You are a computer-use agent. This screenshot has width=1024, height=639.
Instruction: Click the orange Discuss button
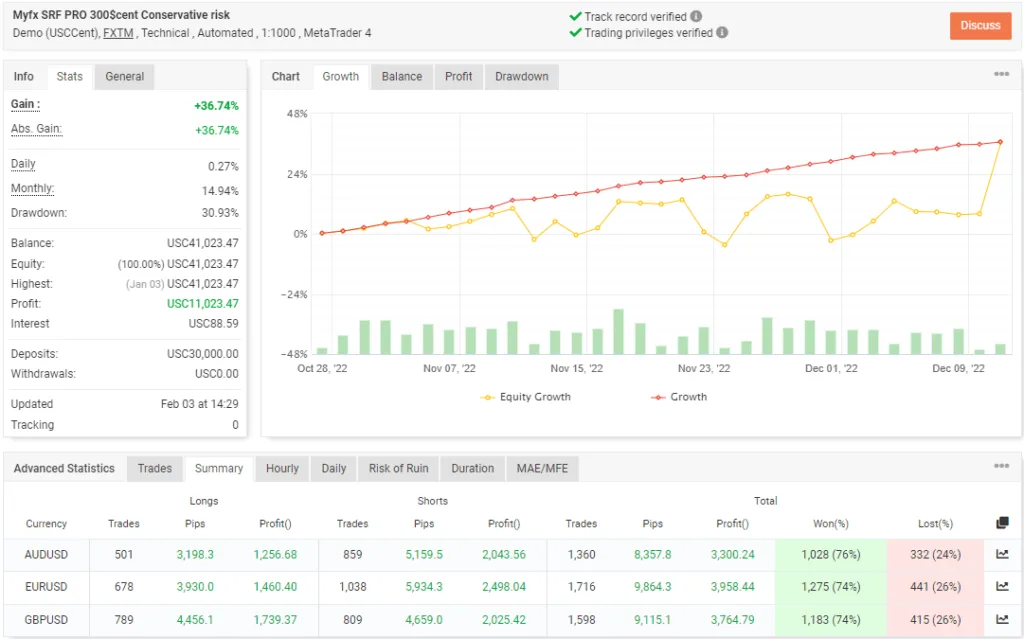tap(980, 26)
